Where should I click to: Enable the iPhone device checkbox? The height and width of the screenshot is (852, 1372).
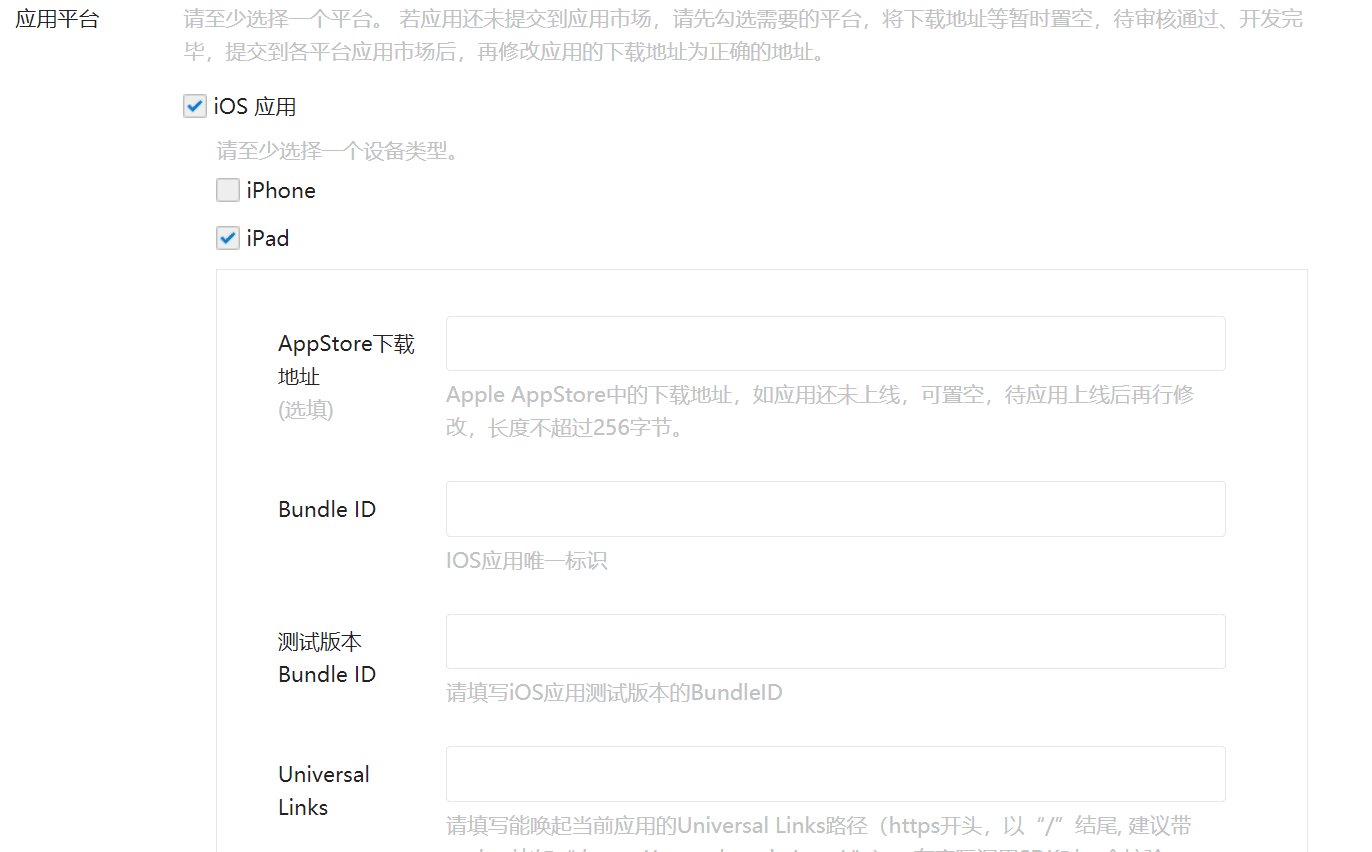tap(228, 190)
